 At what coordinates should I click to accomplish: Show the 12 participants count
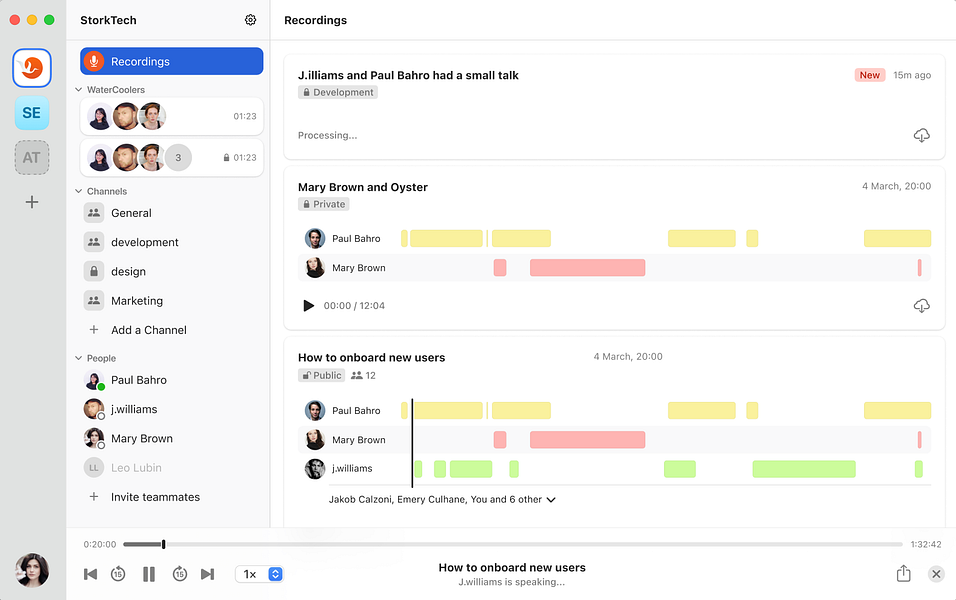pyautogui.click(x=363, y=376)
